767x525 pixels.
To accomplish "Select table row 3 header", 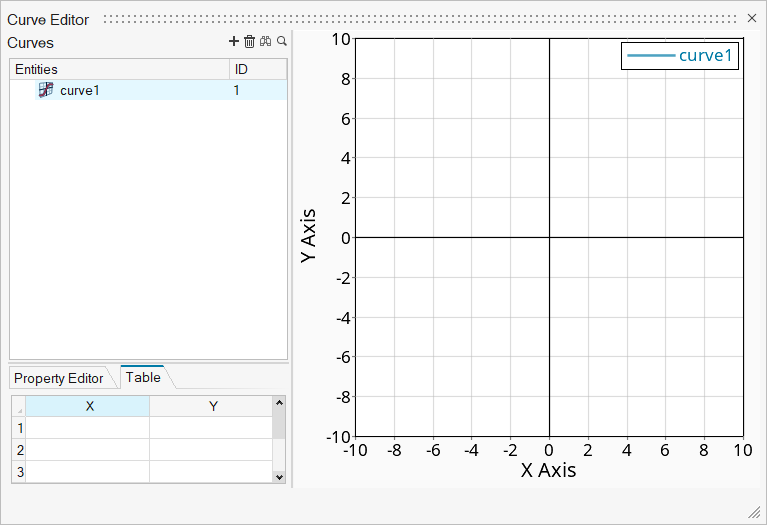I will 19,471.
